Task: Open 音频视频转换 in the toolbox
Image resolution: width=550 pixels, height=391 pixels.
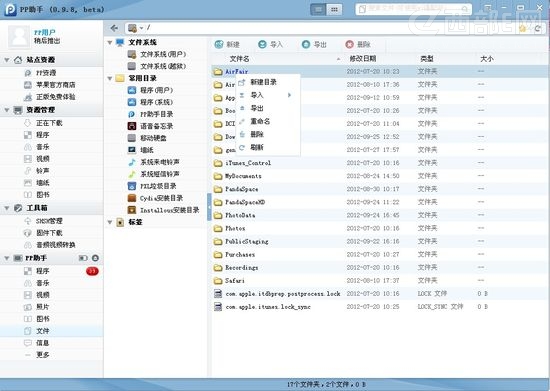Action: [x=55, y=245]
